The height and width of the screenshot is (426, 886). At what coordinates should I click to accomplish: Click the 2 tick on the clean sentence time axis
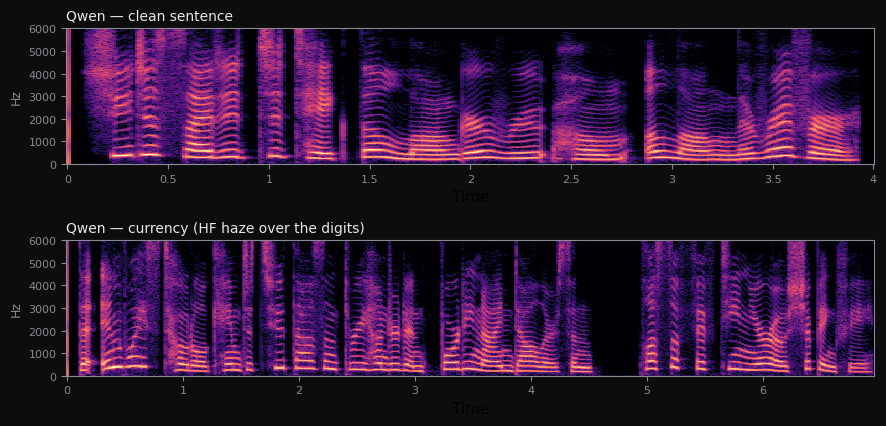pos(471,179)
